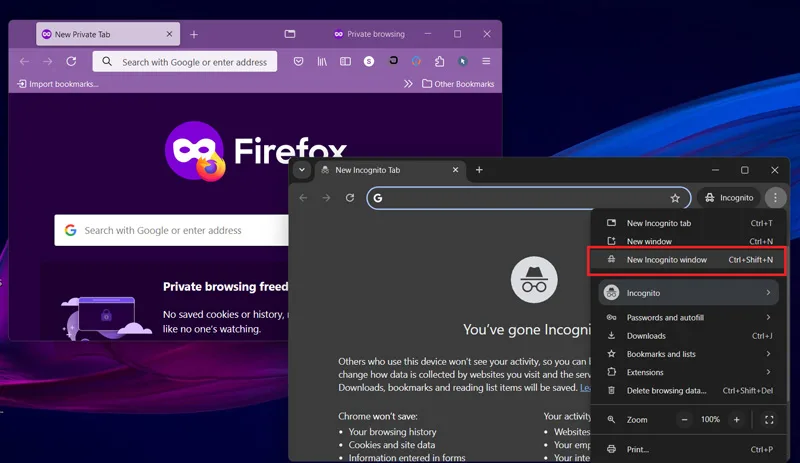Screen dimensions: 800x463
Task: Open the Firefox View icon in the tab bar
Action: [x=290, y=34]
